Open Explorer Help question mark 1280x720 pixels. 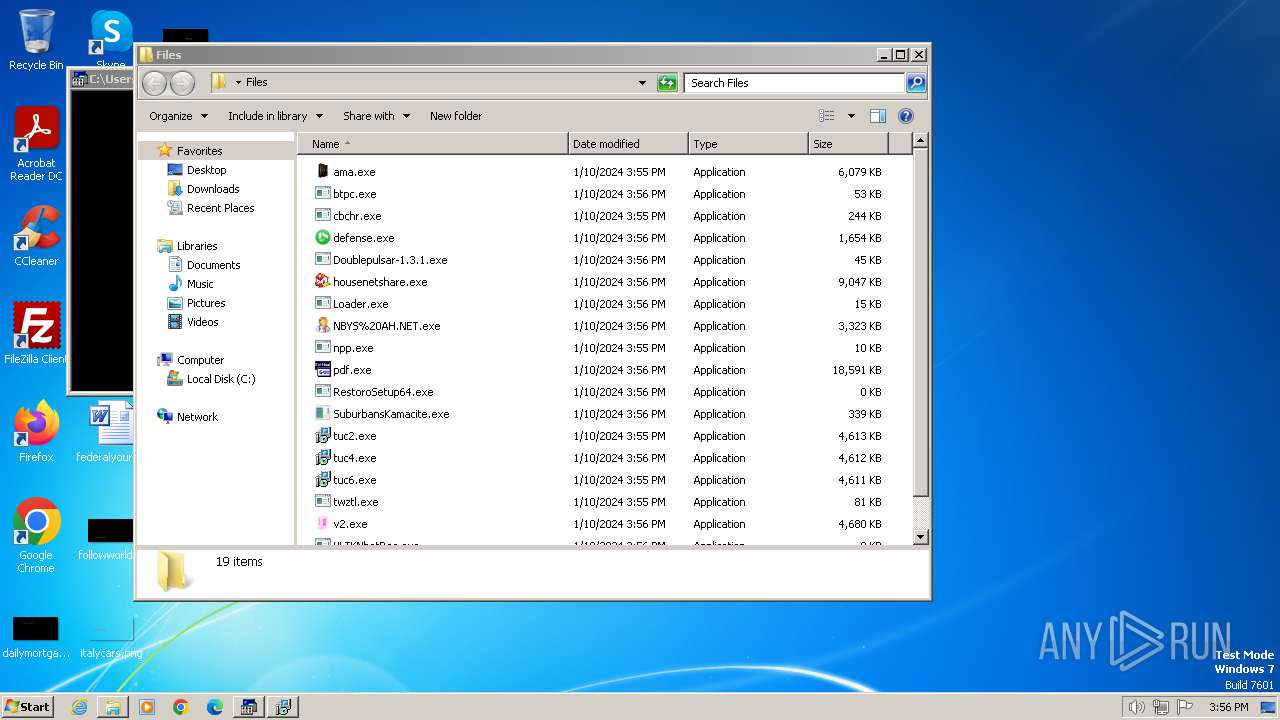(x=906, y=116)
